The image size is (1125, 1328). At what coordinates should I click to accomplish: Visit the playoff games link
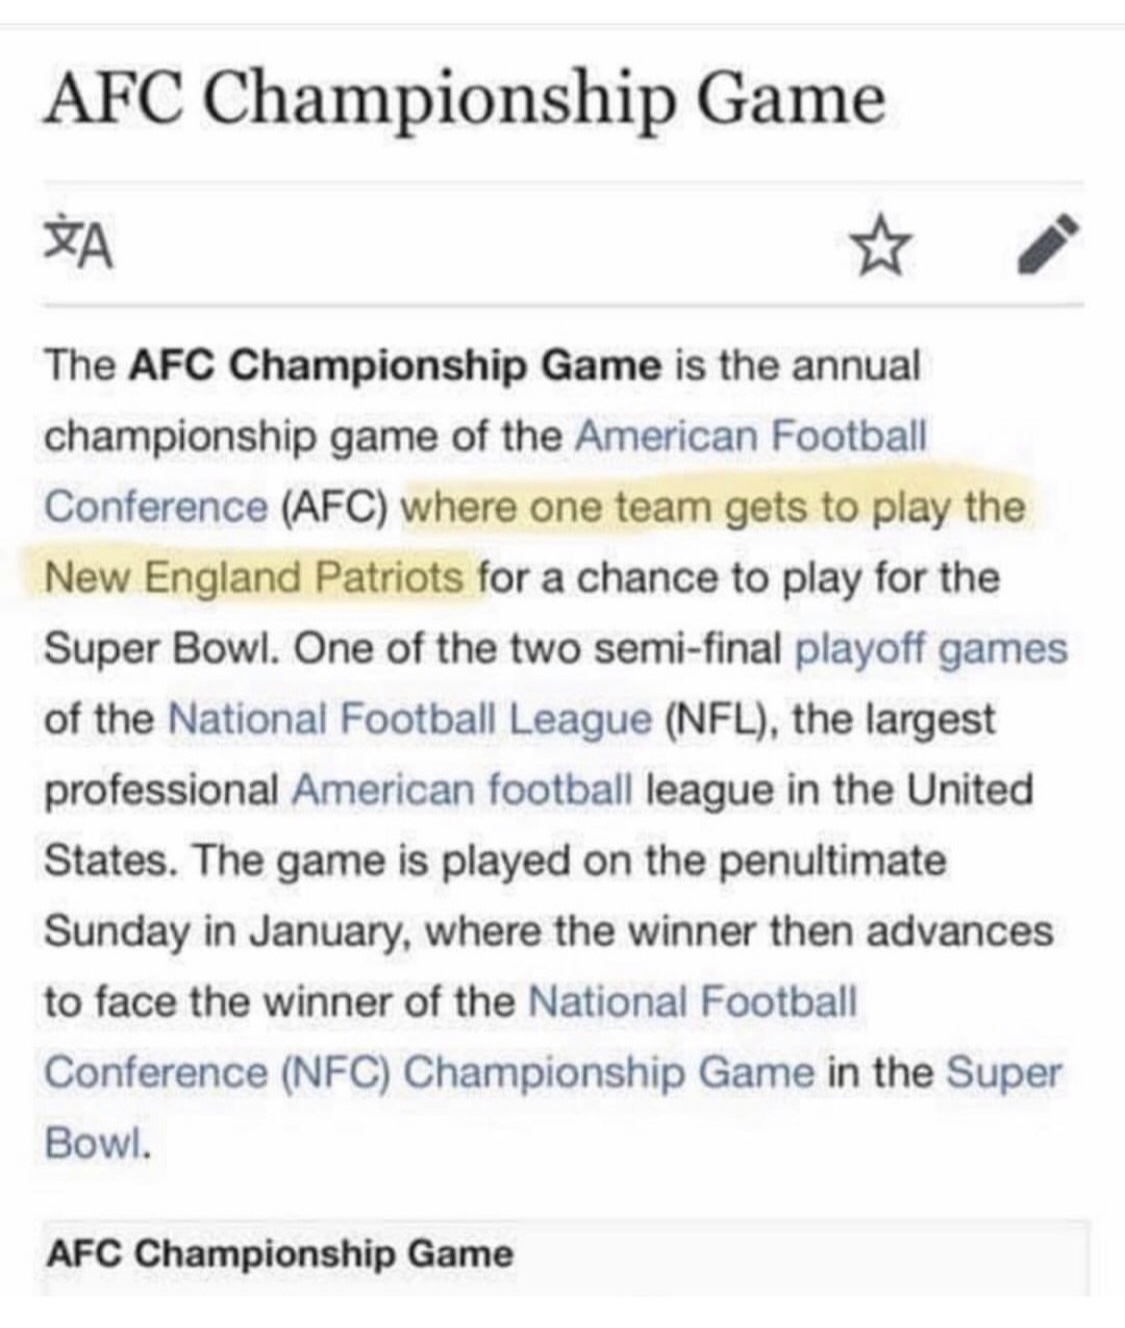pos(931,650)
